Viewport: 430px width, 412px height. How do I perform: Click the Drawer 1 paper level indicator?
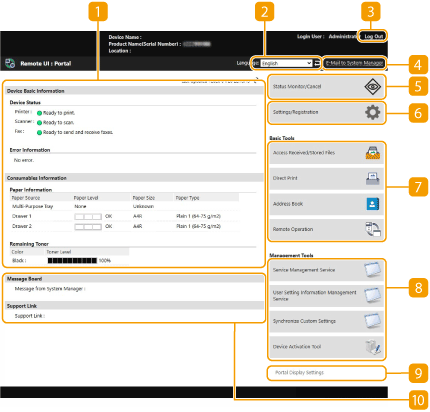pos(88,217)
